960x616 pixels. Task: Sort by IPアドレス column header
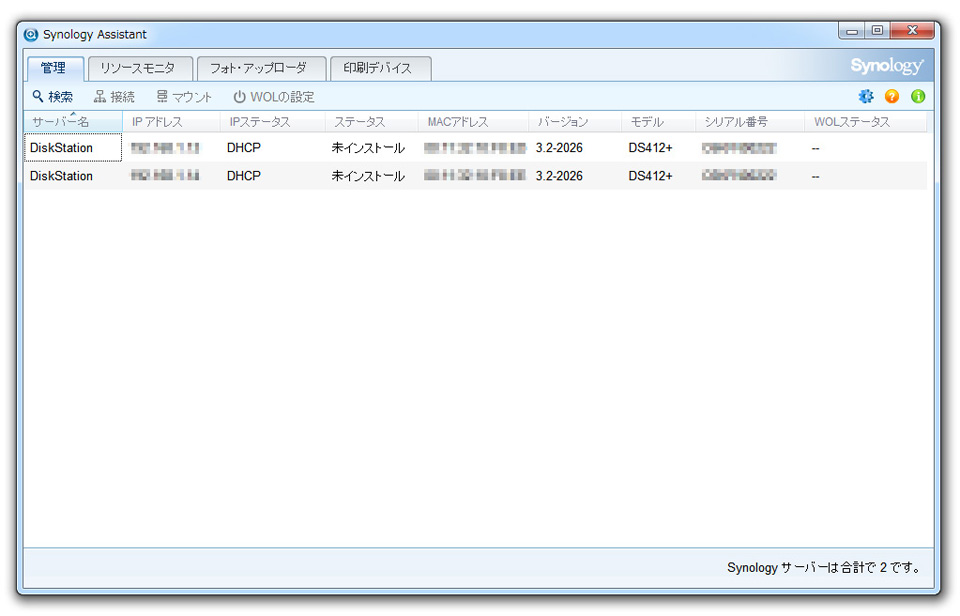pos(171,122)
